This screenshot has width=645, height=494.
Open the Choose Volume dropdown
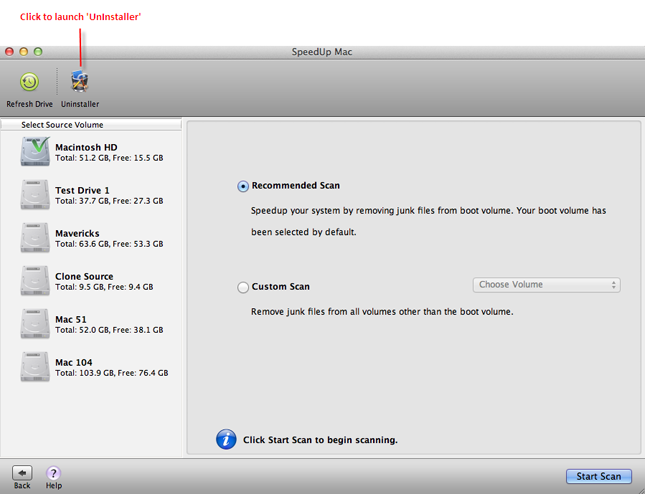click(546, 285)
